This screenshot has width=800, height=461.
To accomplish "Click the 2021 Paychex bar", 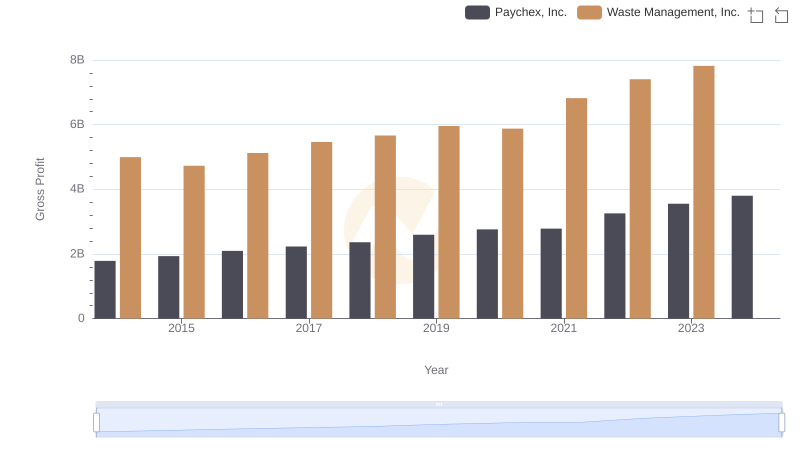I will coord(551,273).
